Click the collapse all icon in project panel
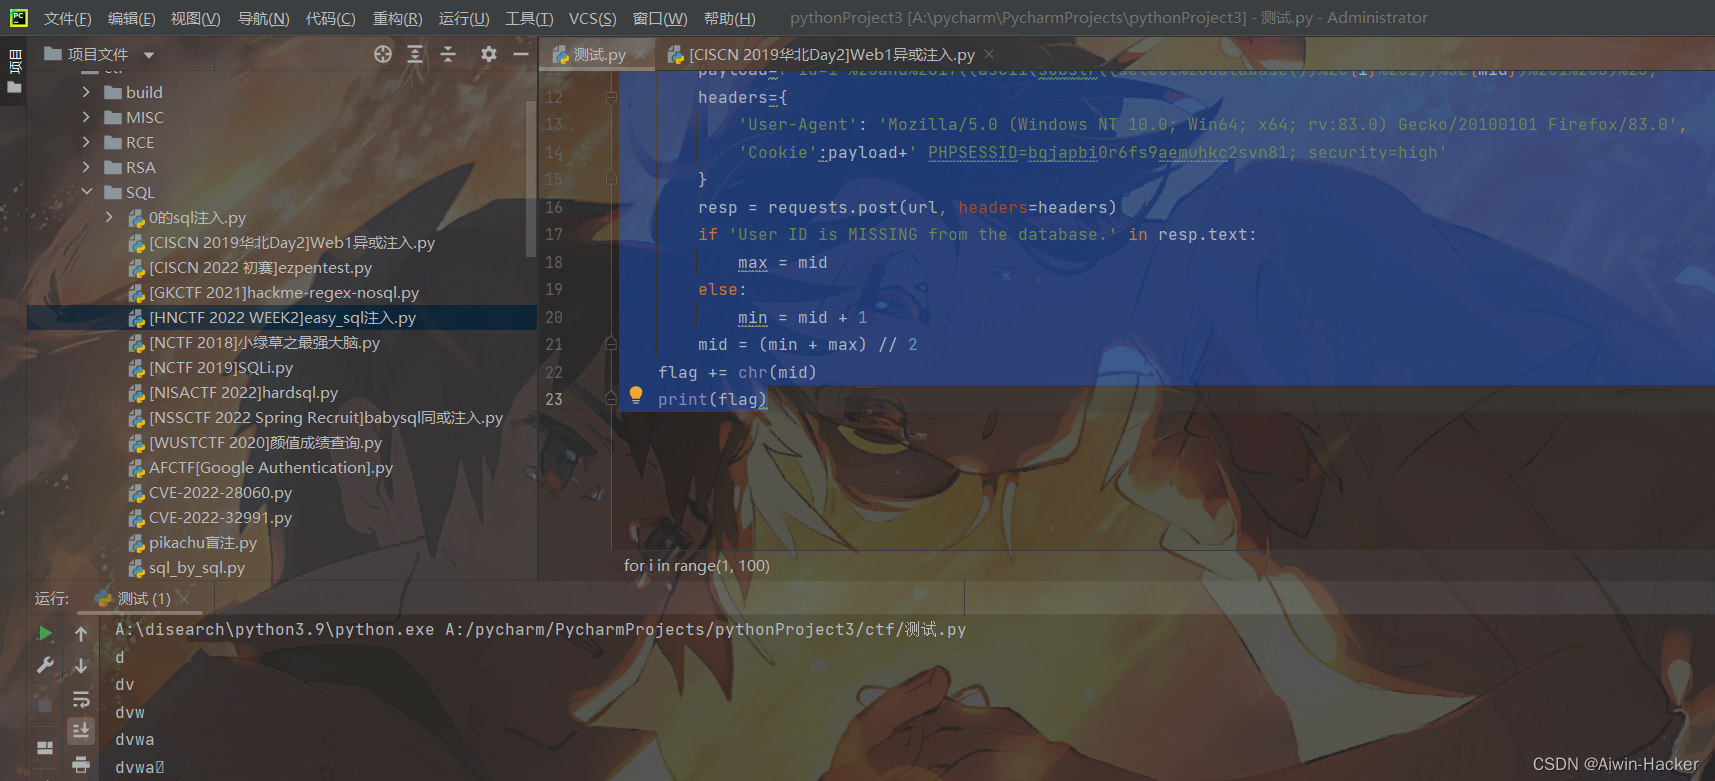Screen dimensions: 1715x781 click(448, 54)
